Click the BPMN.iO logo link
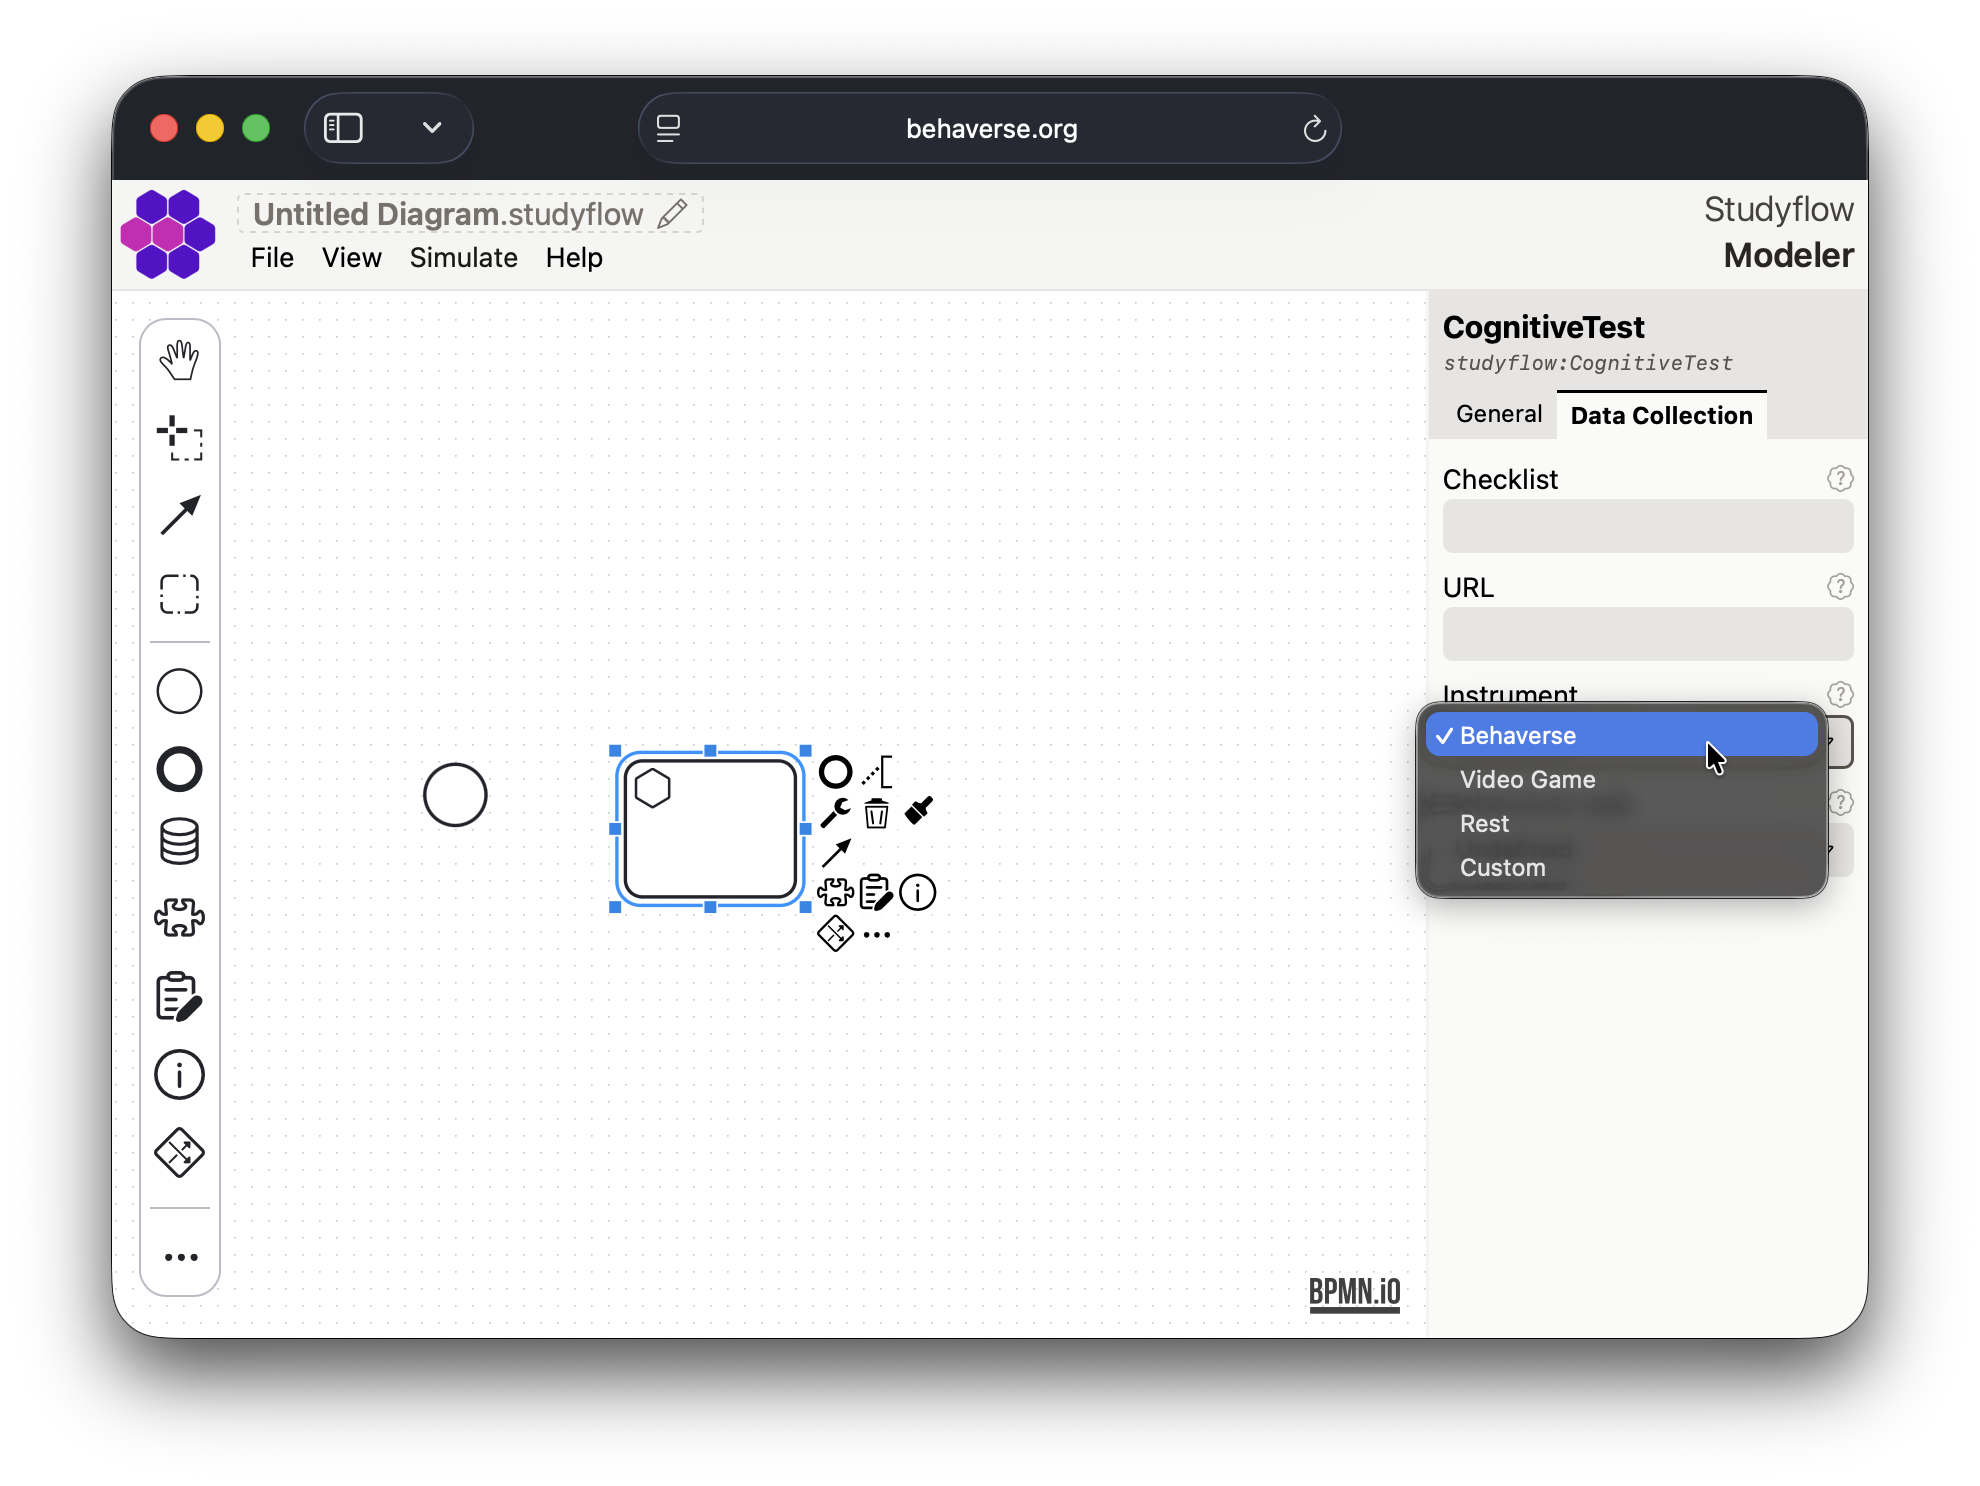Screen dimensions: 1980x1486 tap(1354, 1293)
